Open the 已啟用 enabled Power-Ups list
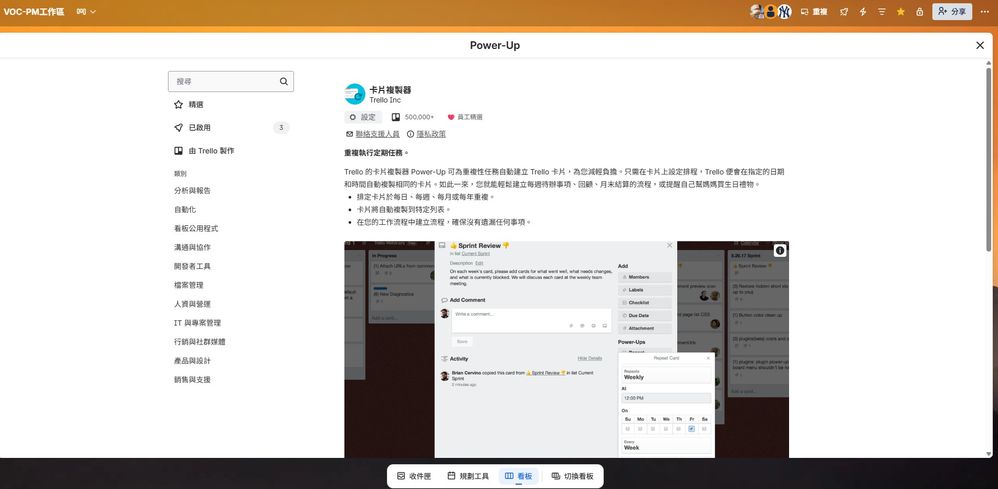The height and width of the screenshot is (489, 998). pos(230,127)
